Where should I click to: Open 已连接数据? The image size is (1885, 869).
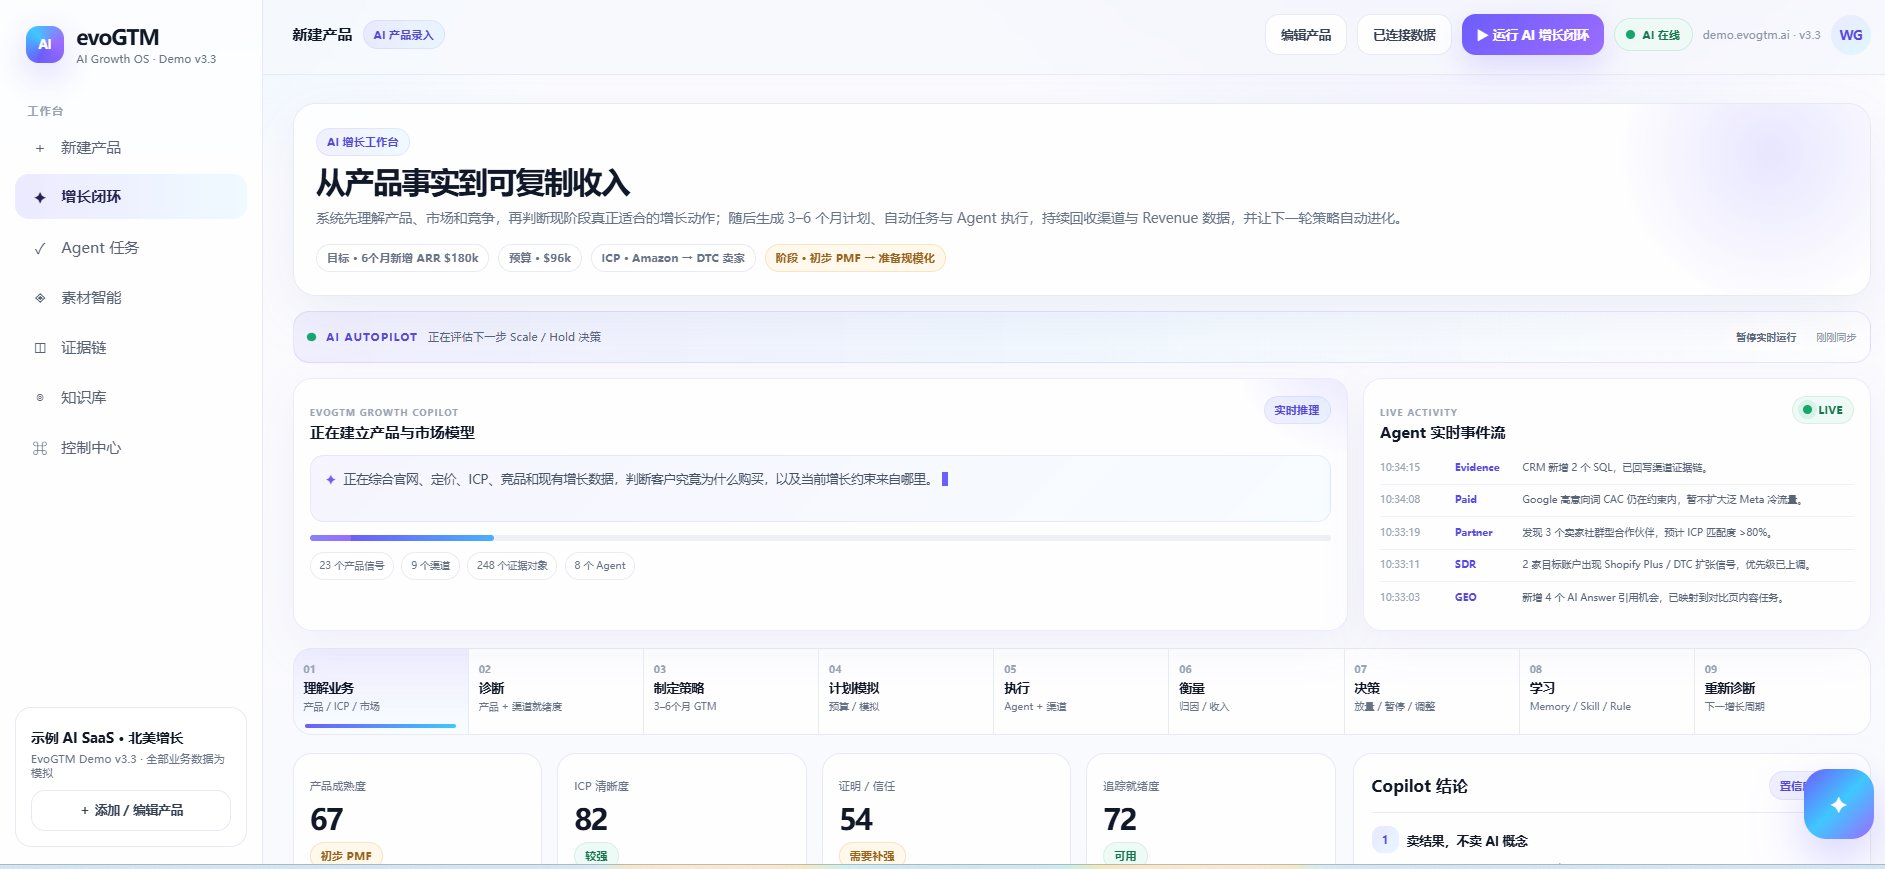1404,35
